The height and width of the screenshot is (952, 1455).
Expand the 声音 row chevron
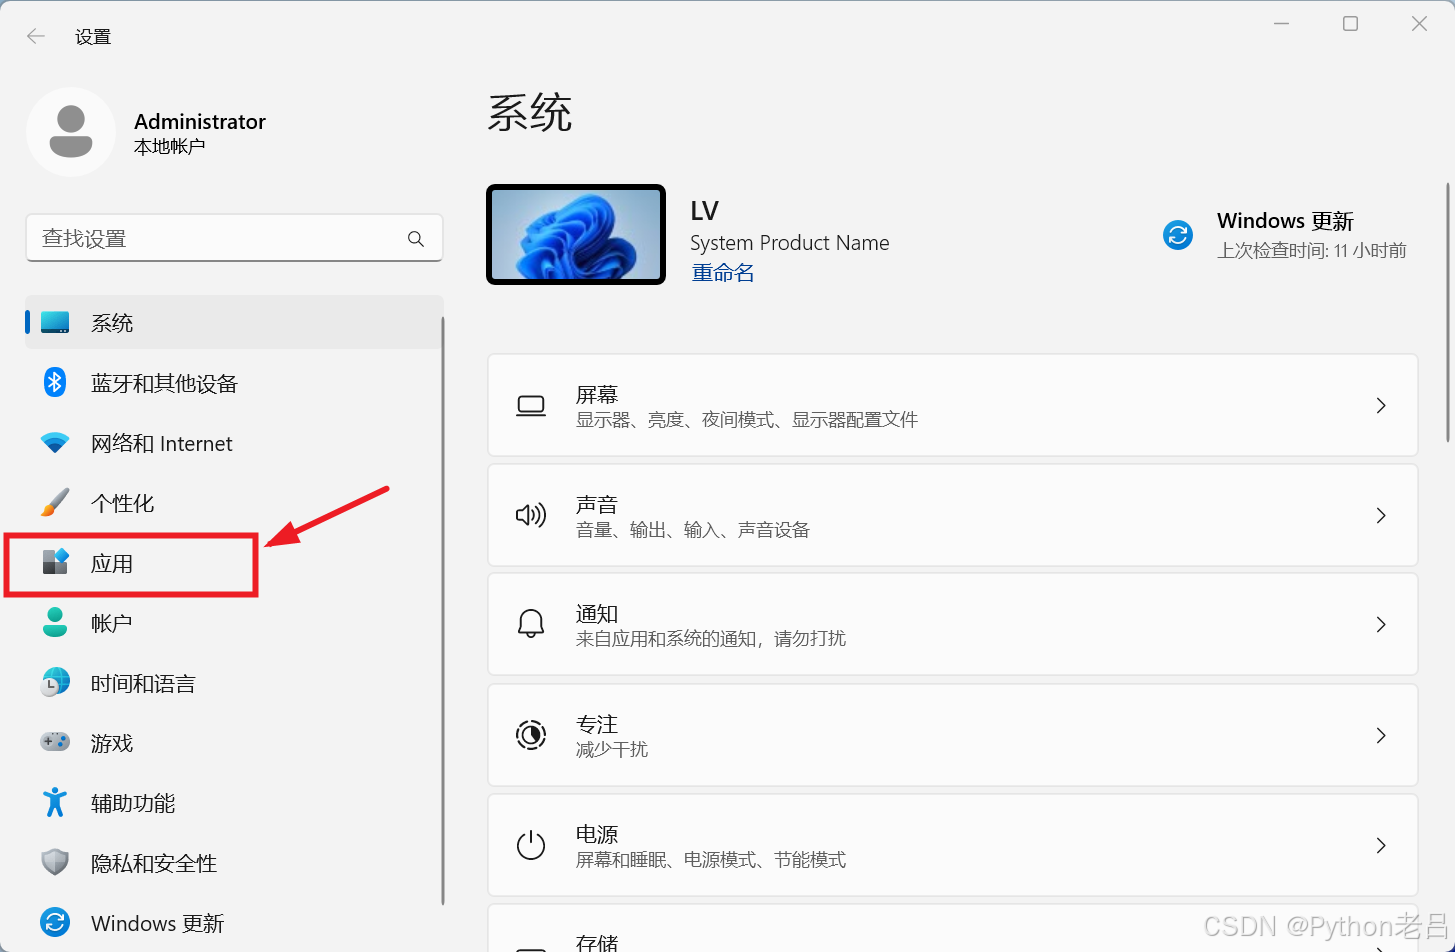(1381, 515)
